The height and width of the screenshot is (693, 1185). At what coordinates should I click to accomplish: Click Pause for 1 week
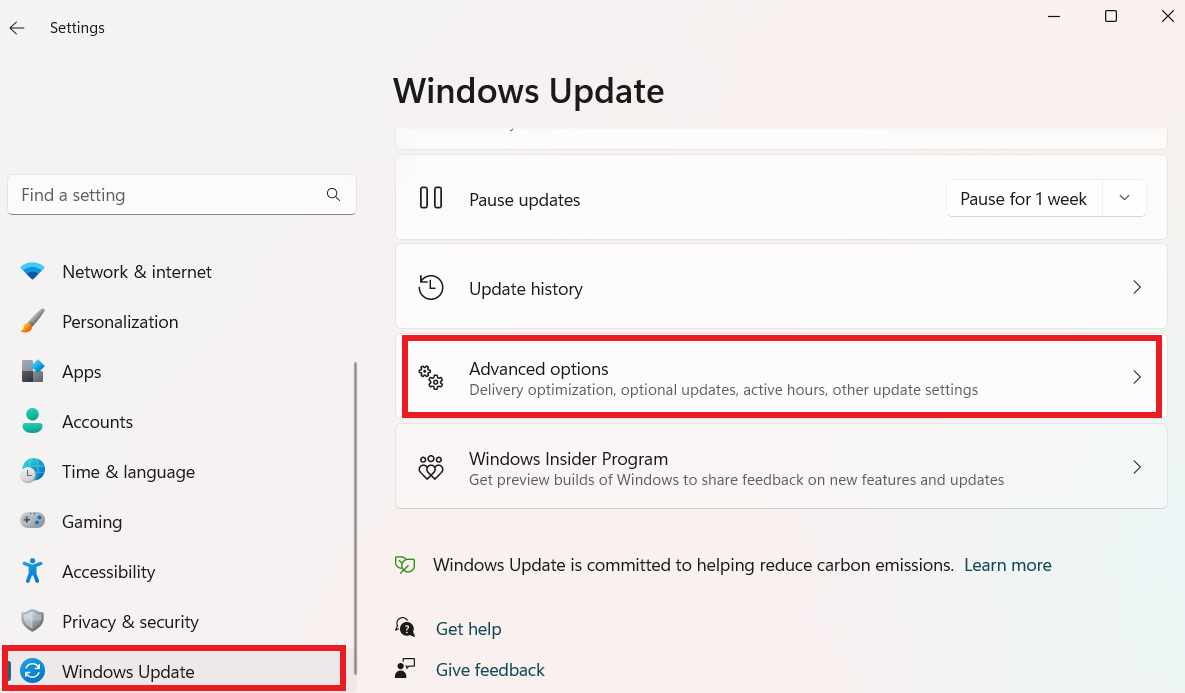pos(1022,198)
